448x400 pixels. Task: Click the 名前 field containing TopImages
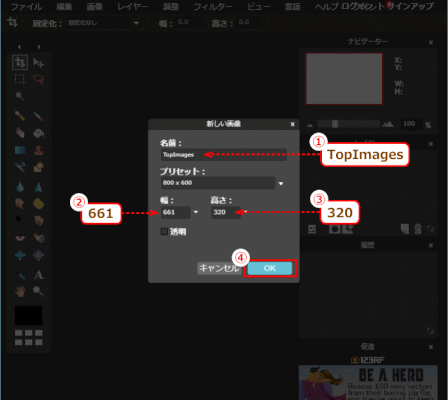point(224,155)
